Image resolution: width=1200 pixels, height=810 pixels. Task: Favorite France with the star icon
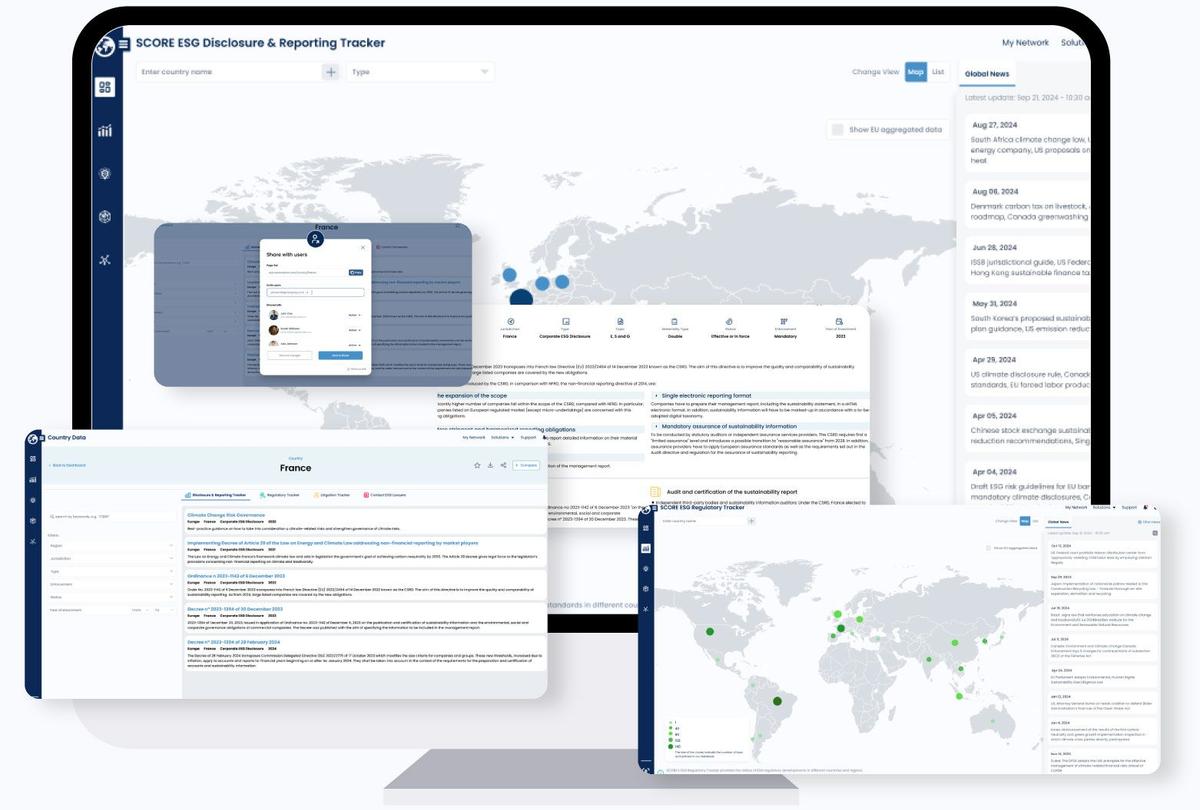click(477, 465)
